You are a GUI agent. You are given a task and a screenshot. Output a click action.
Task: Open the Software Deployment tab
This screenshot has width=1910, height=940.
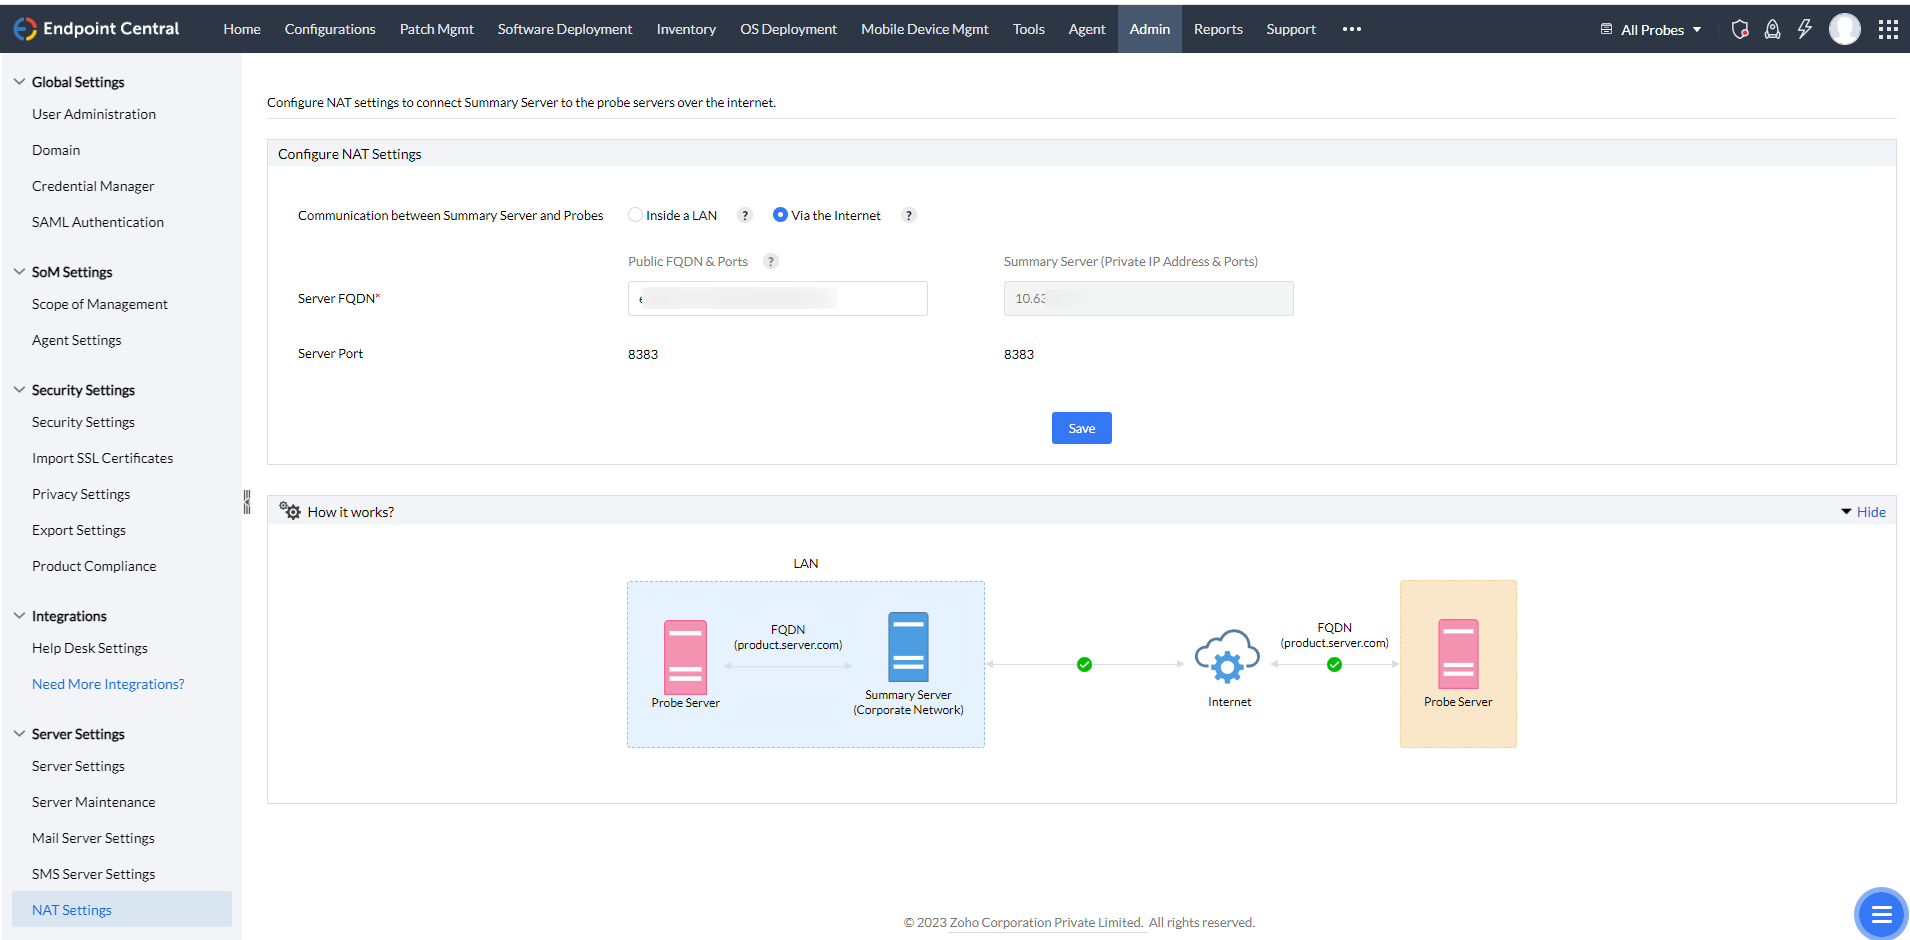coord(565,29)
